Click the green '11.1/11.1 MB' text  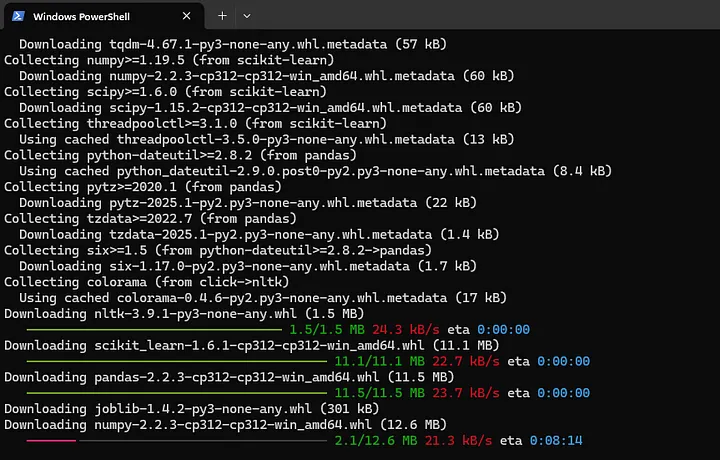(x=380, y=361)
